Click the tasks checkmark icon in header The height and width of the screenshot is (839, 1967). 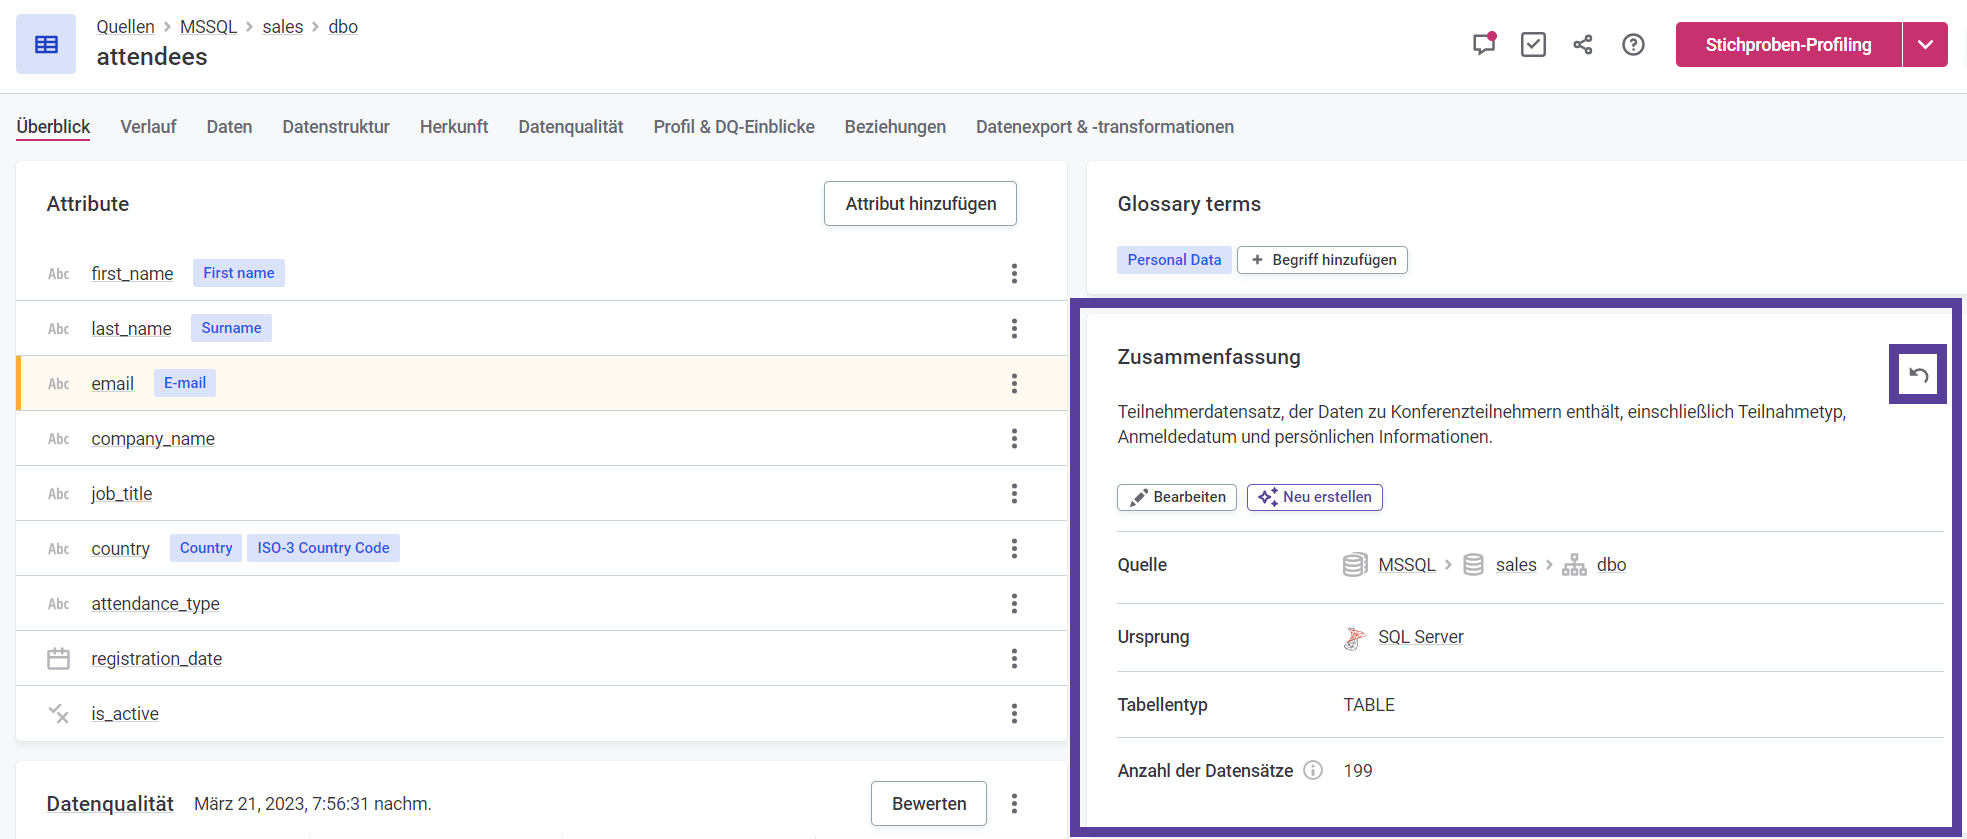tap(1533, 45)
